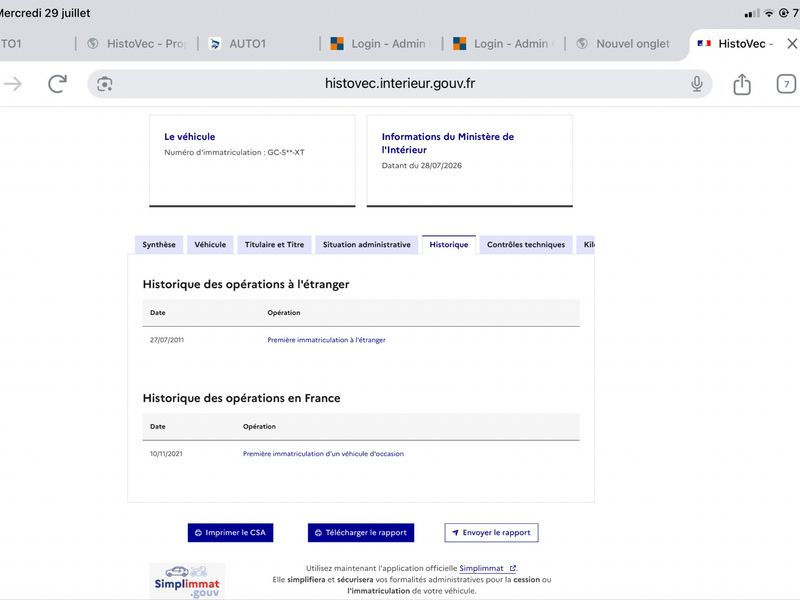Click the Mercredi 29 juillet date

pyautogui.click(x=45, y=13)
